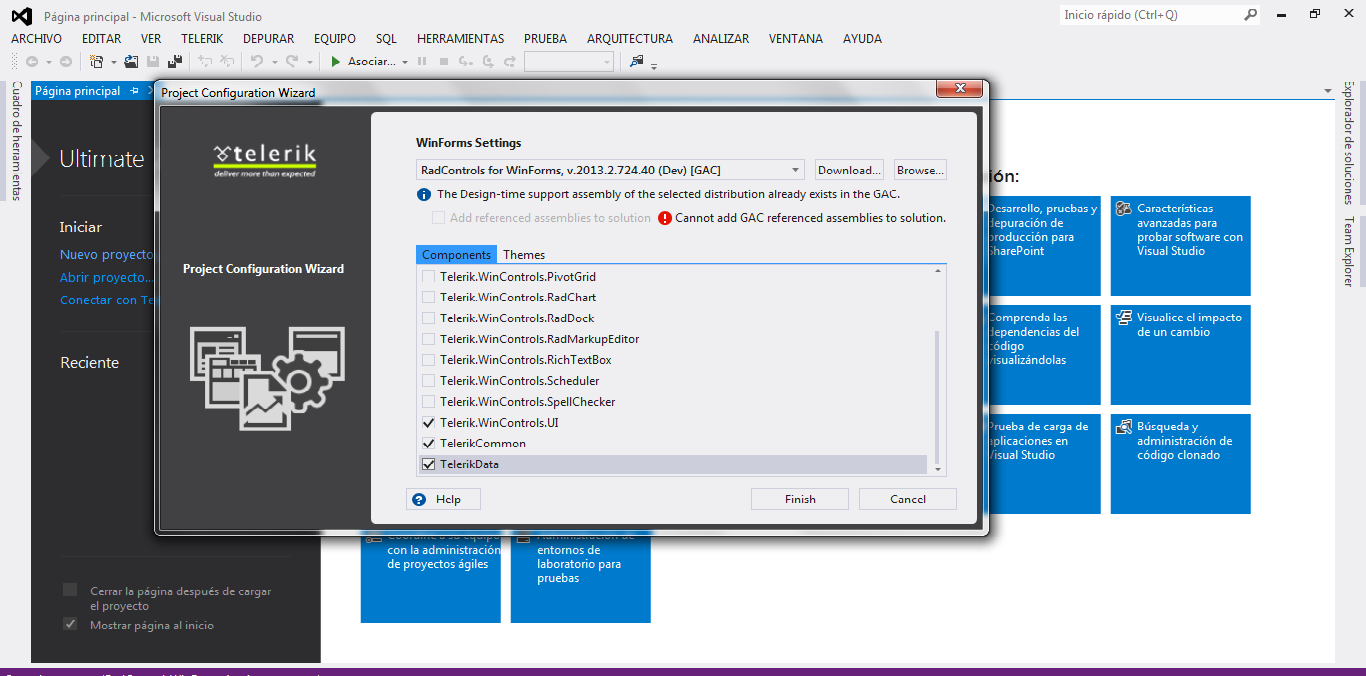Open the navigate backward history dropdown
The width and height of the screenshot is (1366, 676).
coord(48,62)
